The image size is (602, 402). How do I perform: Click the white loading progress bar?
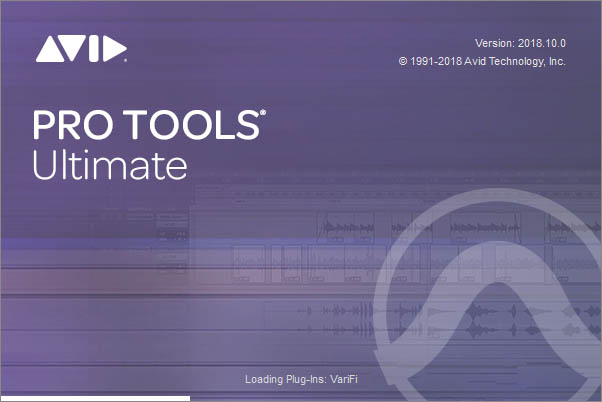point(95,399)
